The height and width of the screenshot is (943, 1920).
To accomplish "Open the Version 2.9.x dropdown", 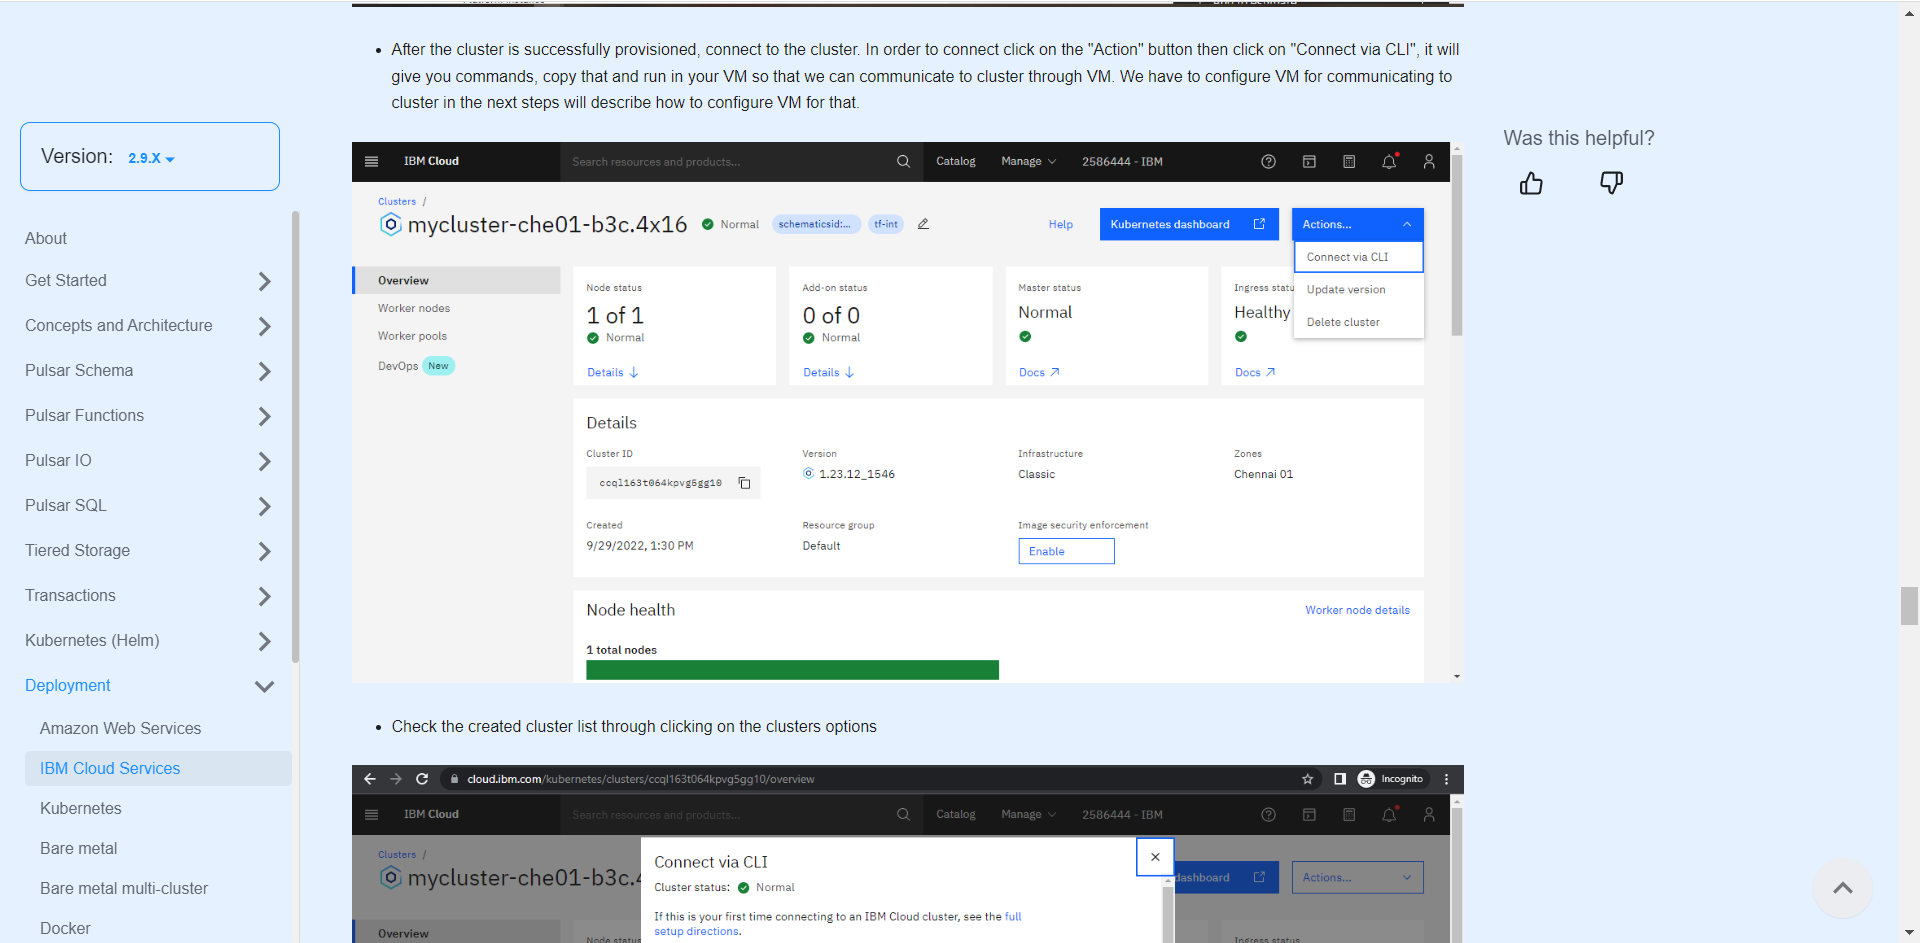I will click(x=151, y=158).
